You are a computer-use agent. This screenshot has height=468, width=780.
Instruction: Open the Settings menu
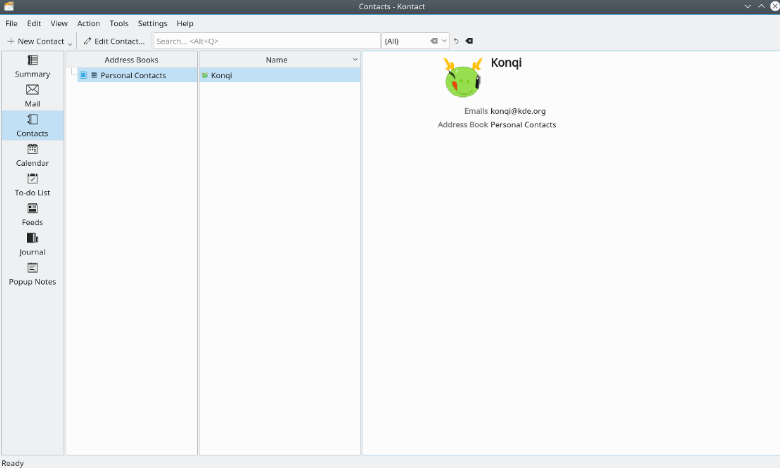(152, 23)
